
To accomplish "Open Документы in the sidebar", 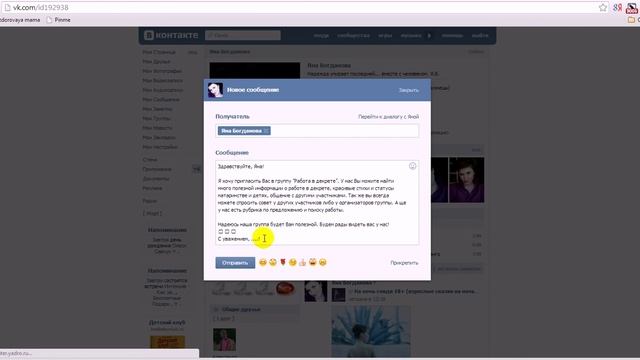I will coord(156,179).
